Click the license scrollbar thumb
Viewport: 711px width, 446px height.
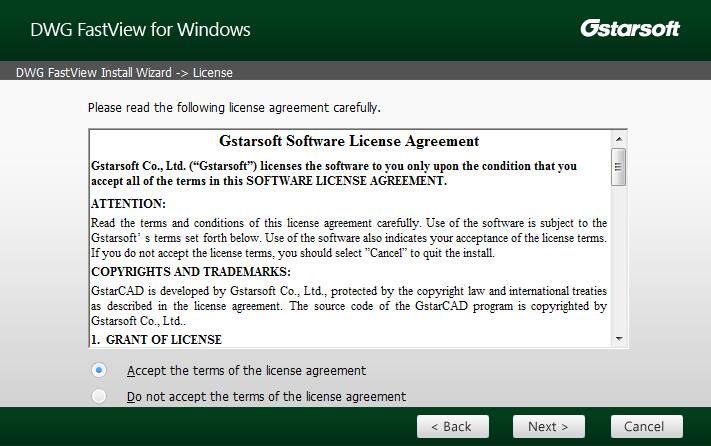click(x=619, y=167)
